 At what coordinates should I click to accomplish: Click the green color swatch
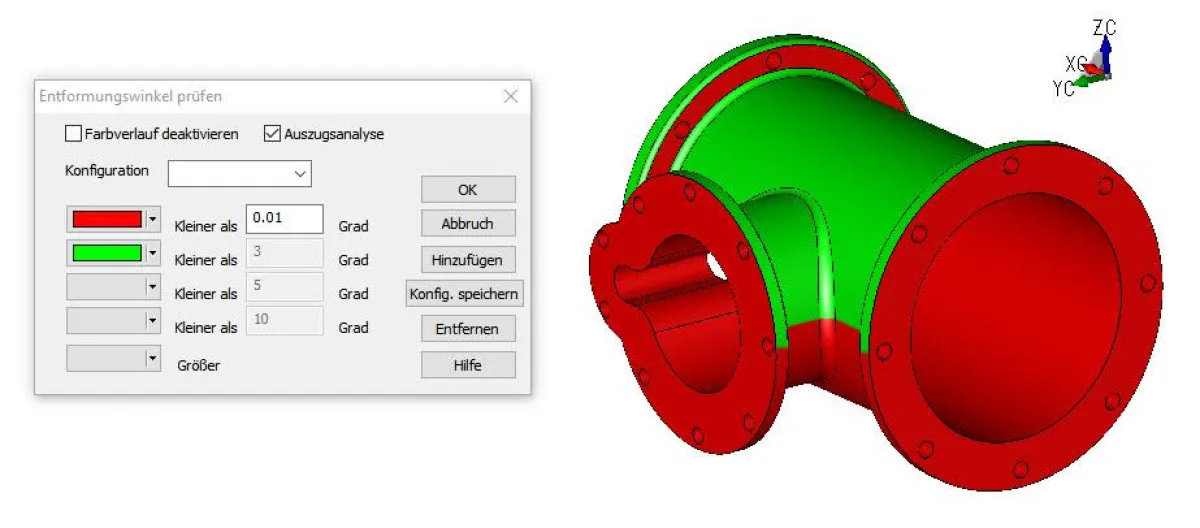click(106, 253)
